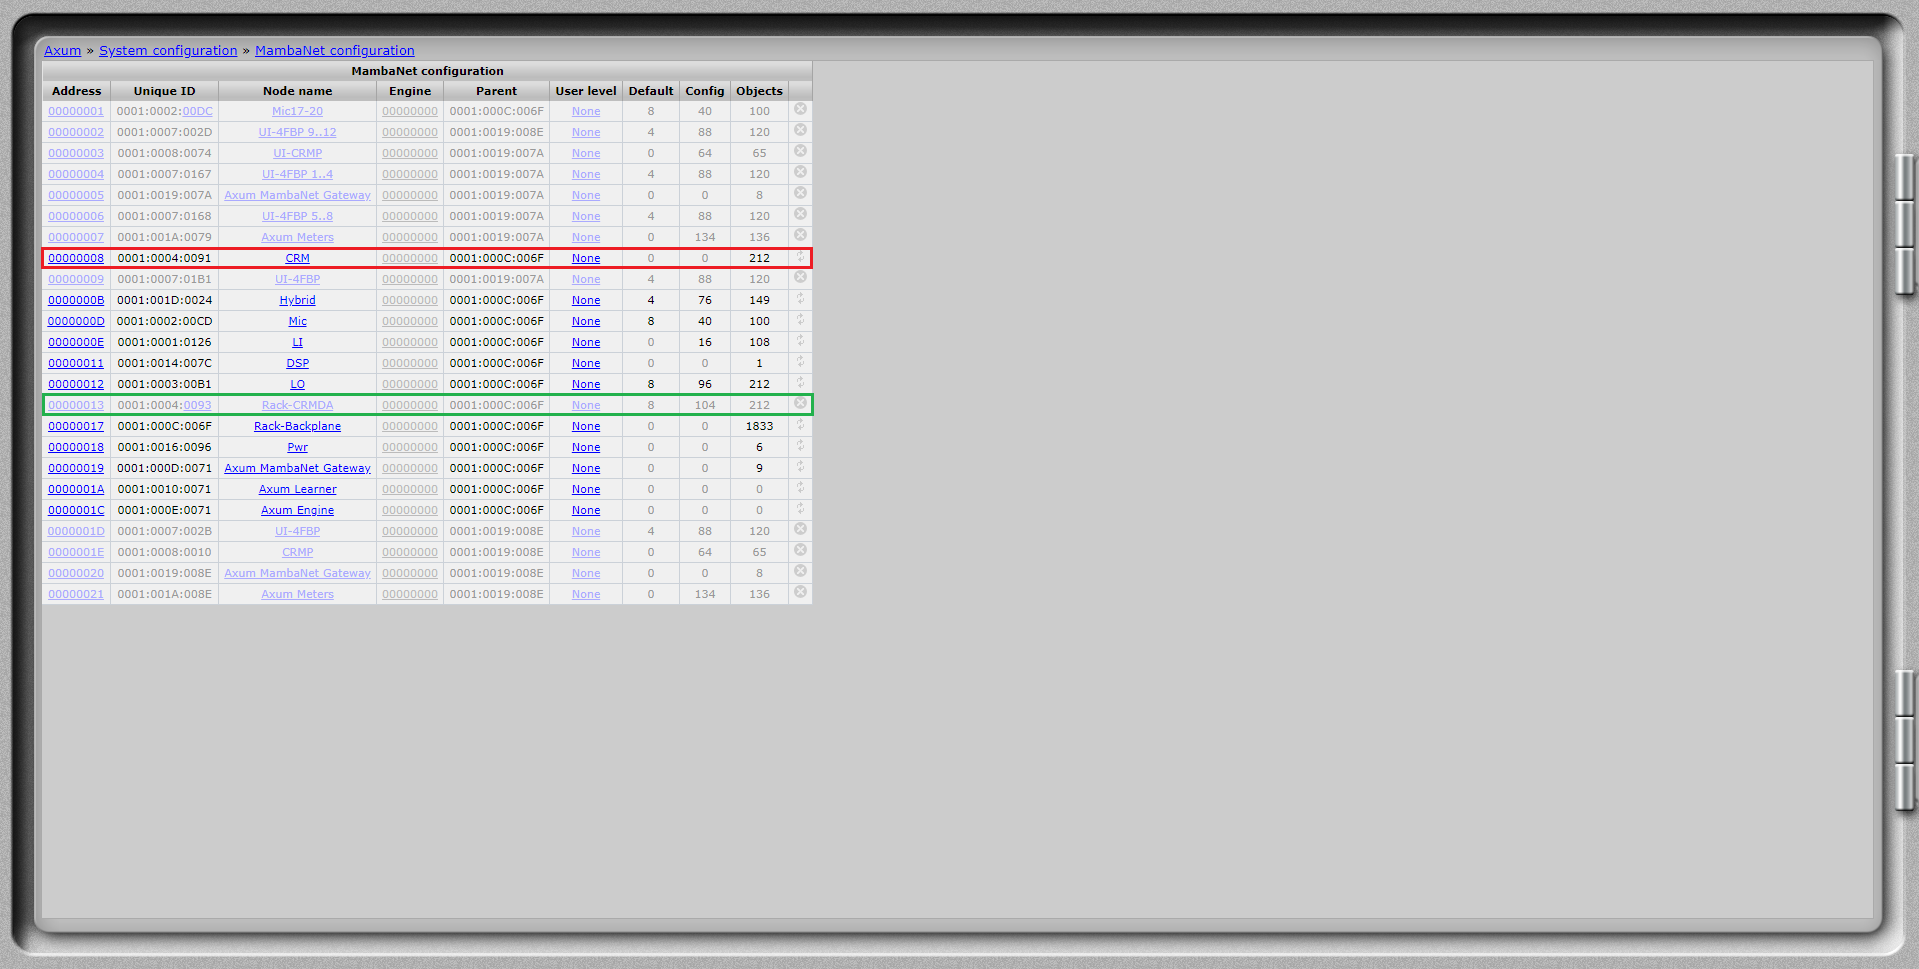Click the refresh icon for Axum Engine
This screenshot has width=1919, height=969.
pos(800,509)
